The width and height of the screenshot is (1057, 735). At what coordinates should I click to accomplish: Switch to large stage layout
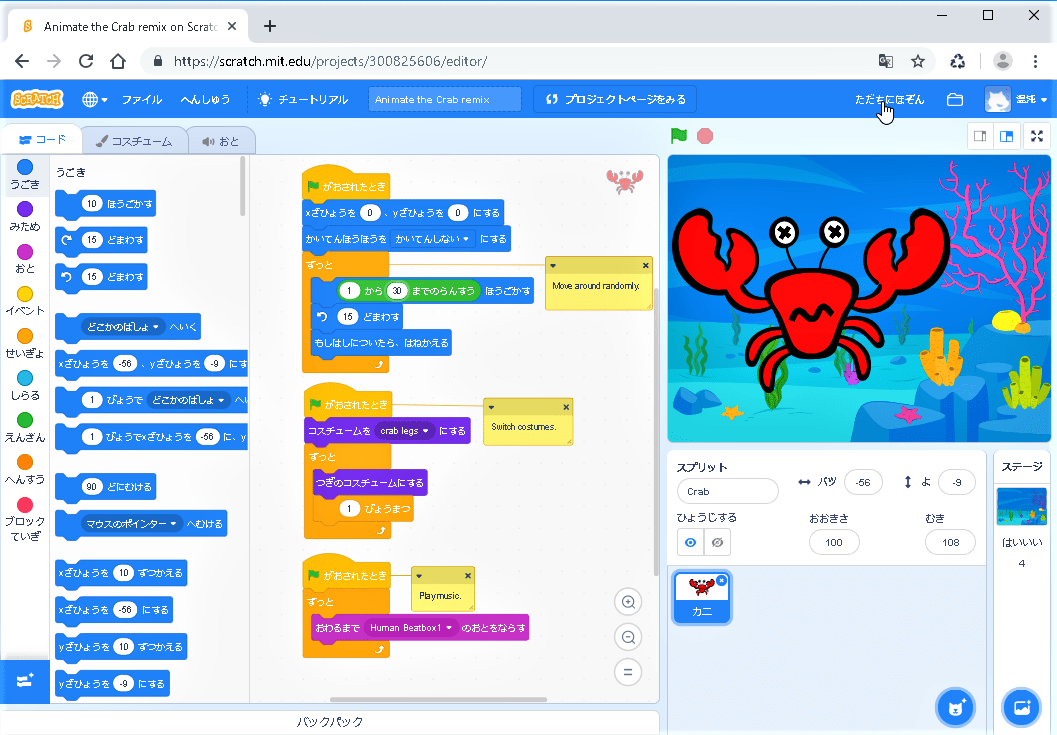pyautogui.click(x=1006, y=136)
